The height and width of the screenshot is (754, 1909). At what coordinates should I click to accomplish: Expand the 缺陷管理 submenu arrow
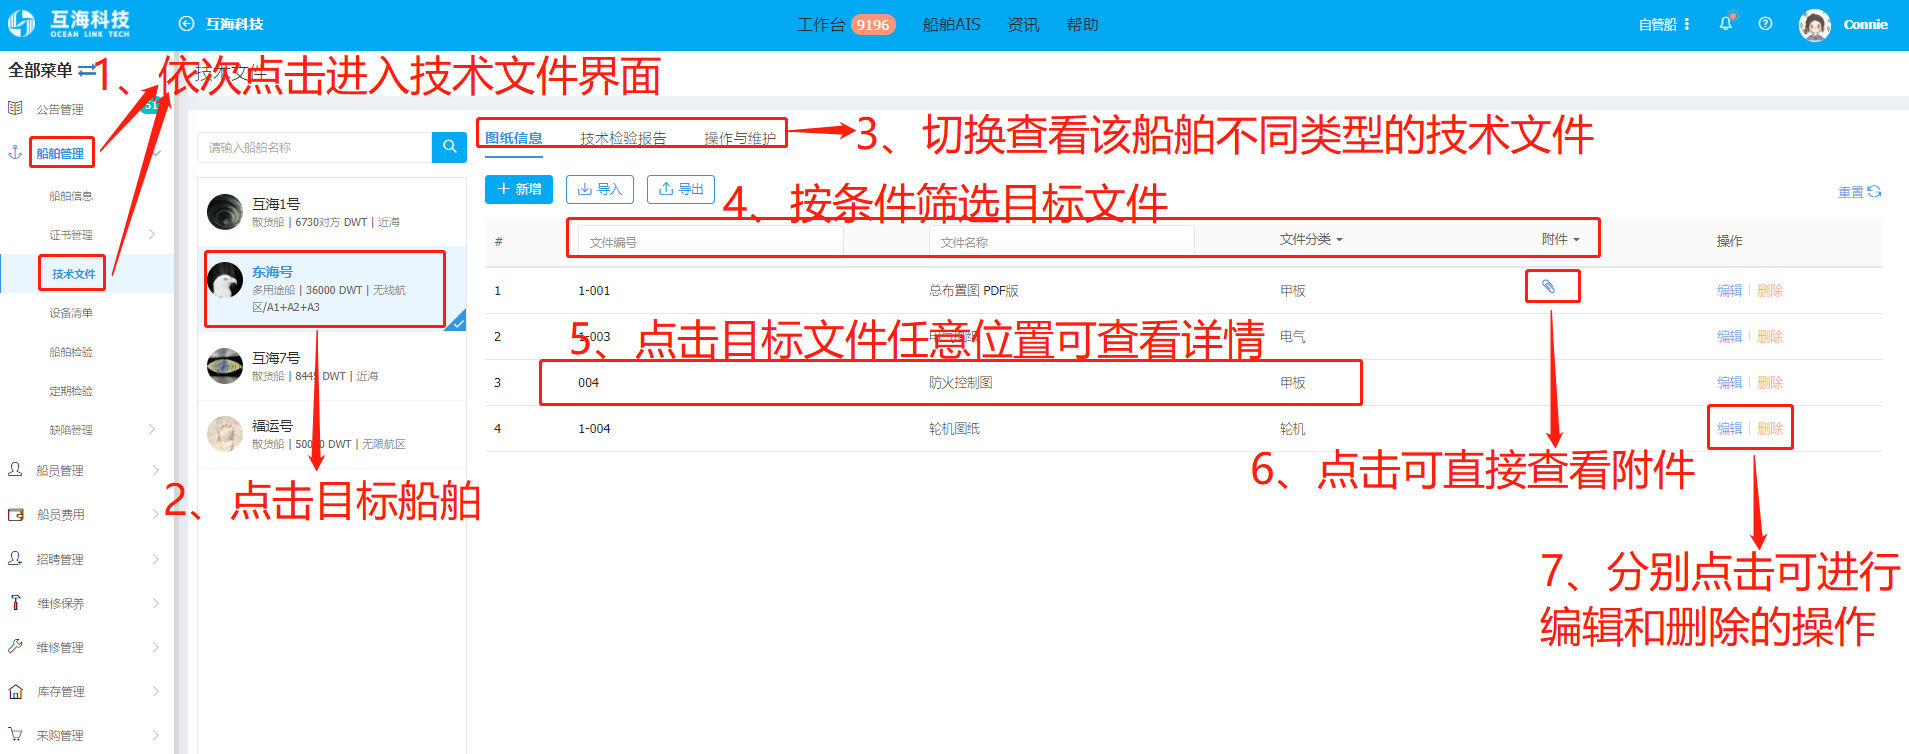[x=152, y=429]
